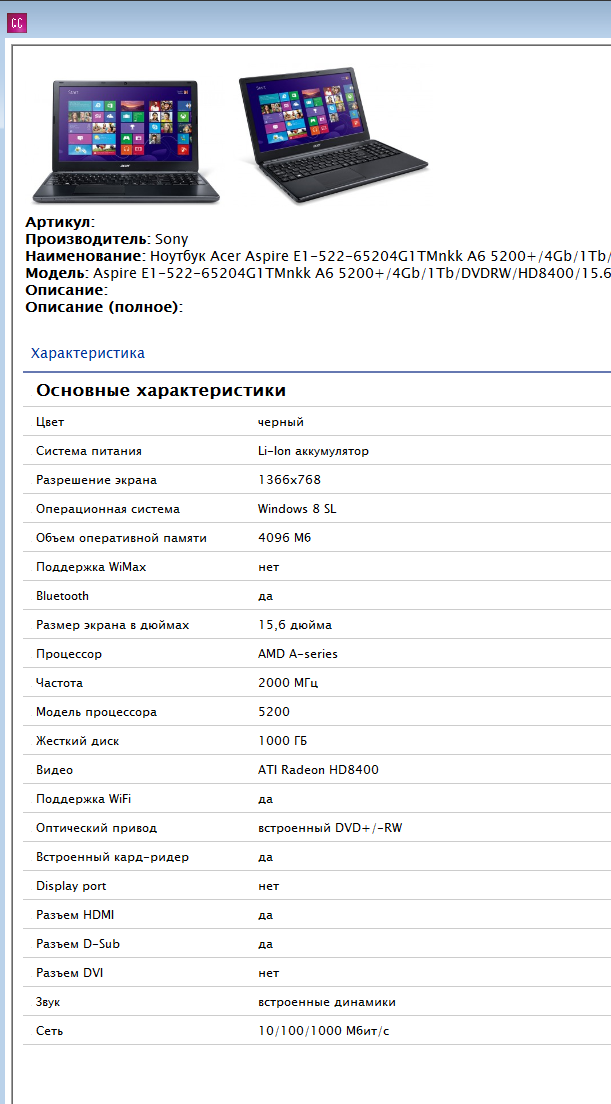Click the Производитель value Sony
611x1104 pixels.
[171, 239]
